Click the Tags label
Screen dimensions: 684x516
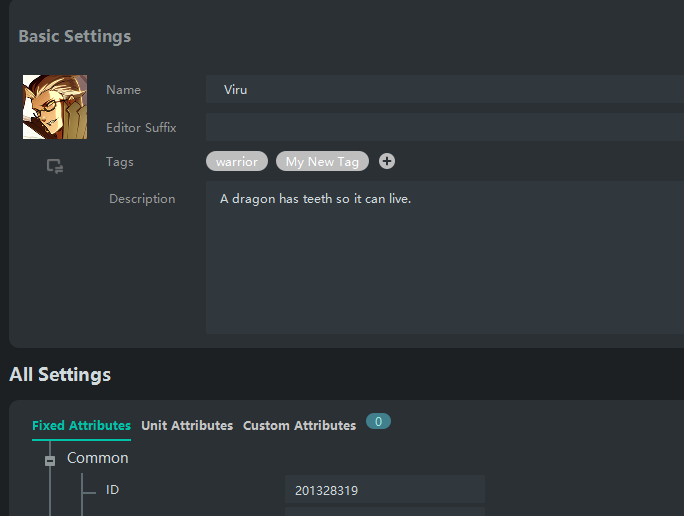point(120,162)
